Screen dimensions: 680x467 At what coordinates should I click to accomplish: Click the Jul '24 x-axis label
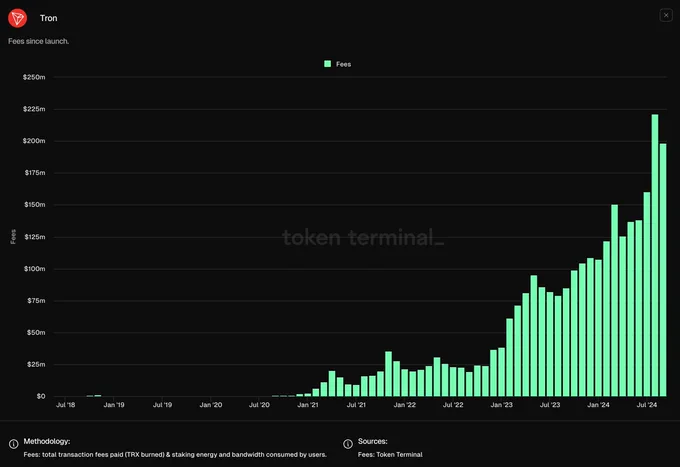[647, 405]
